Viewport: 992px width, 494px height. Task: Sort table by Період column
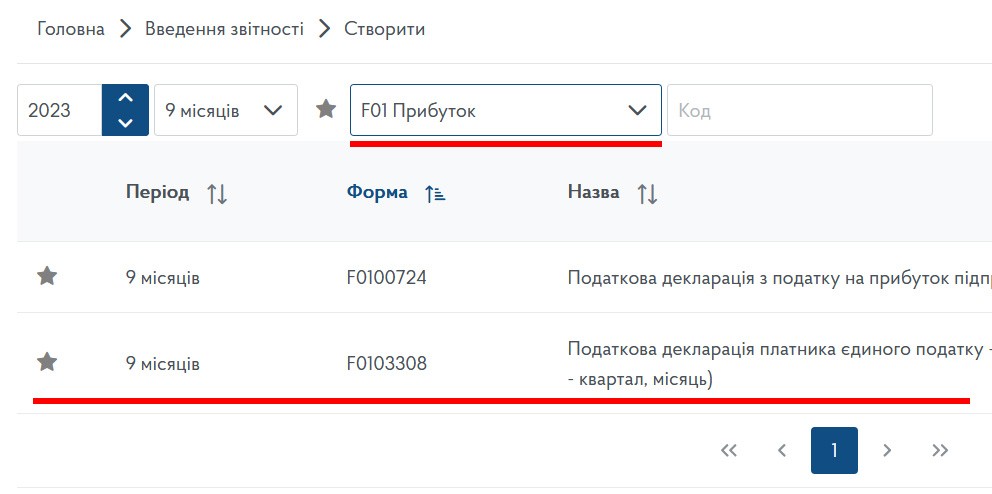tap(217, 193)
